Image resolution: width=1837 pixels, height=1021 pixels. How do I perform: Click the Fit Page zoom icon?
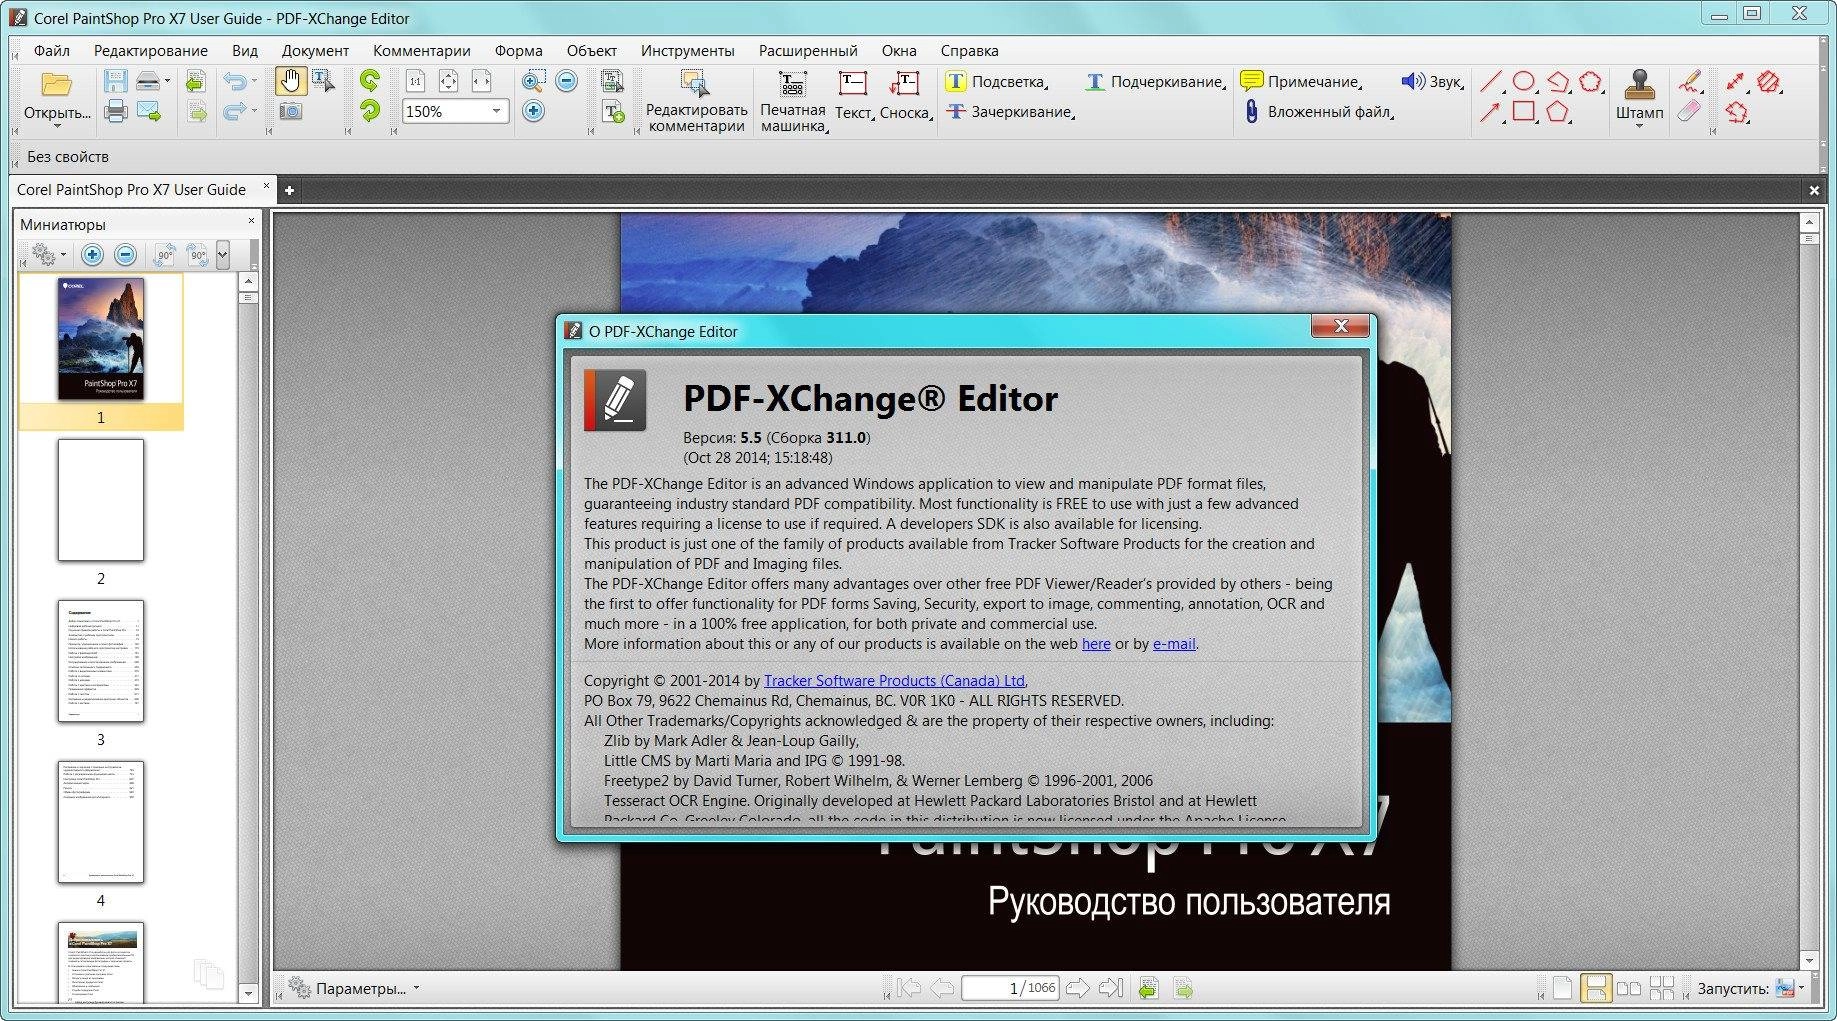pos(448,81)
